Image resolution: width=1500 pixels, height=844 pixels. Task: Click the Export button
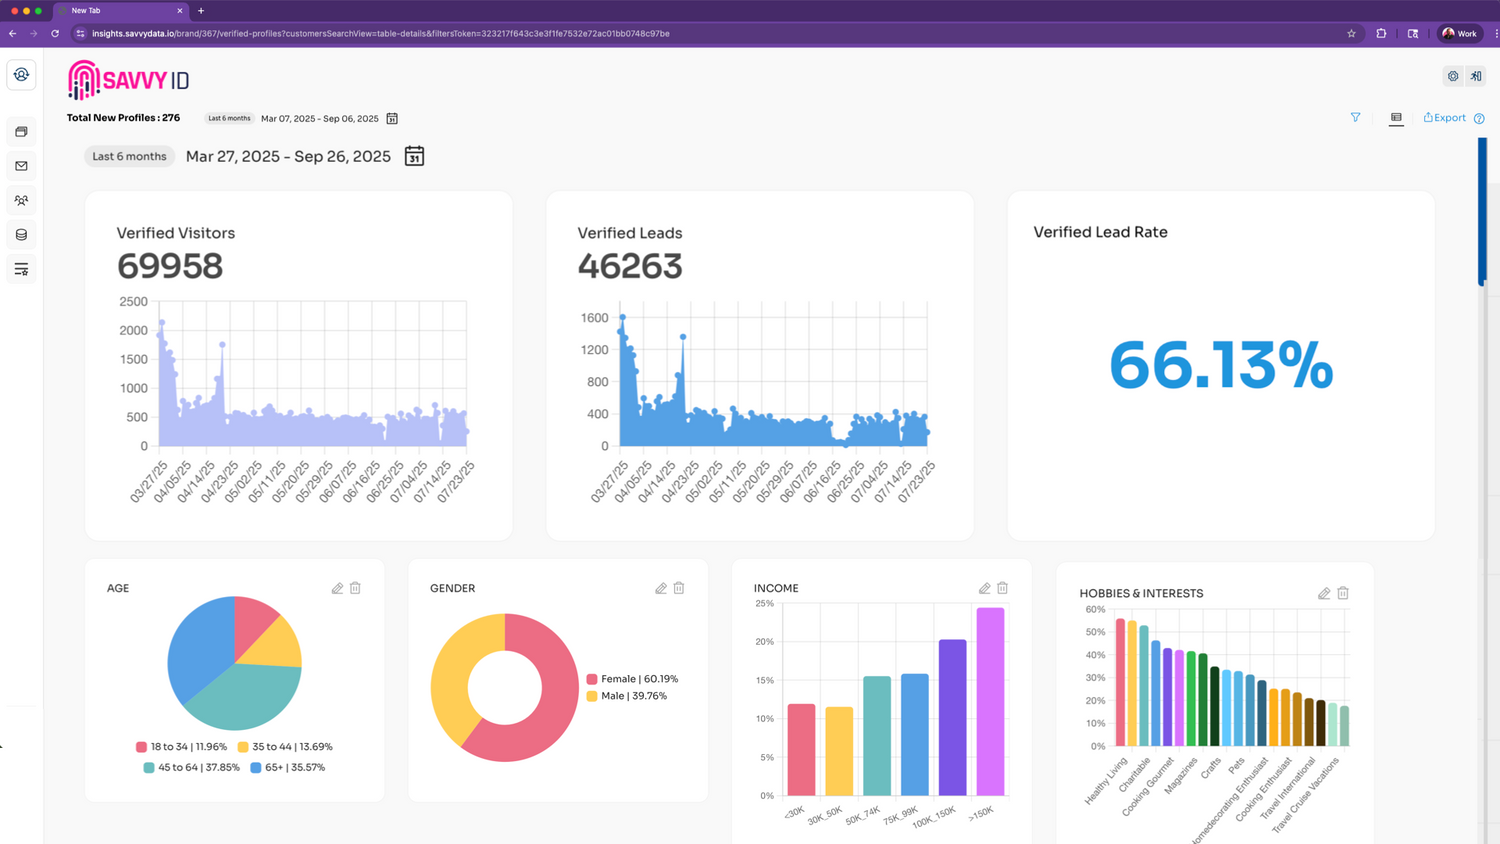click(x=1445, y=118)
